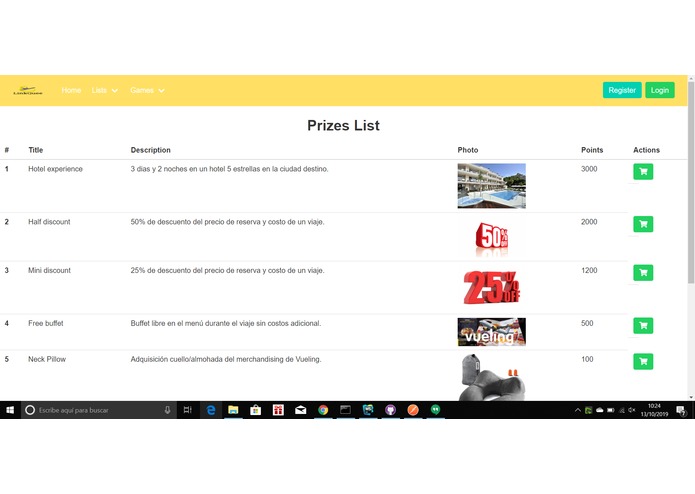Click the 'Buffet libre en el menú' description
The height and width of the screenshot is (494, 695).
pyautogui.click(x=226, y=323)
